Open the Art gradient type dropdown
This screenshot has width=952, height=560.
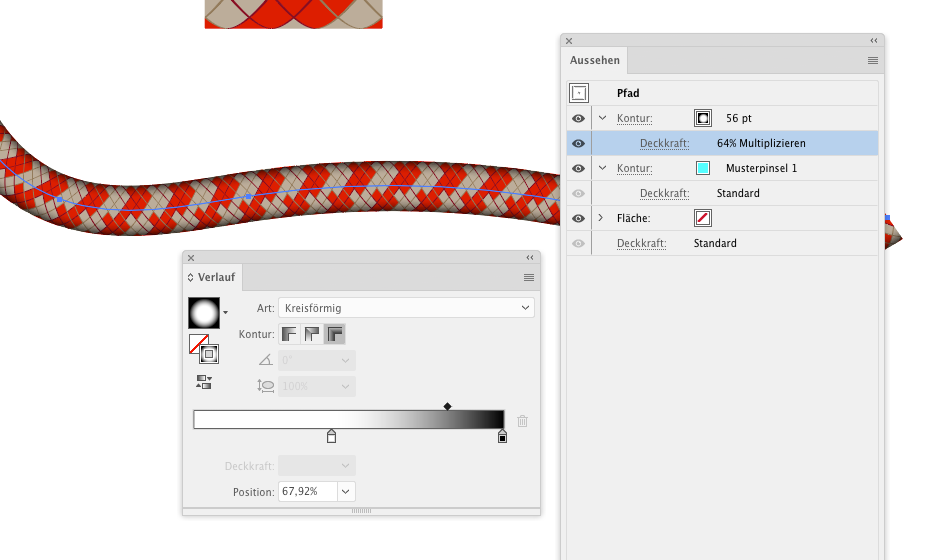click(x=406, y=308)
